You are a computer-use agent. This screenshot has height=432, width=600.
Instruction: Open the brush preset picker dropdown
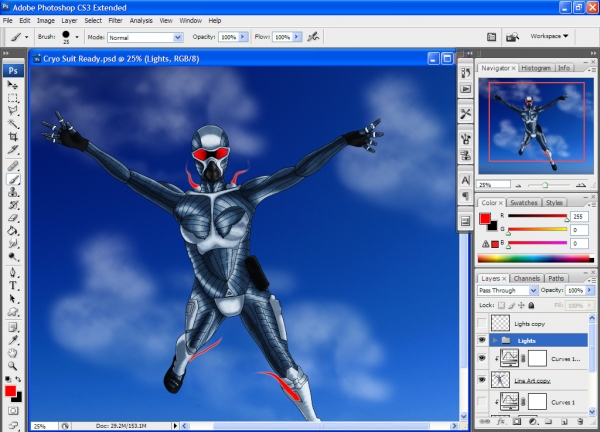pos(77,37)
